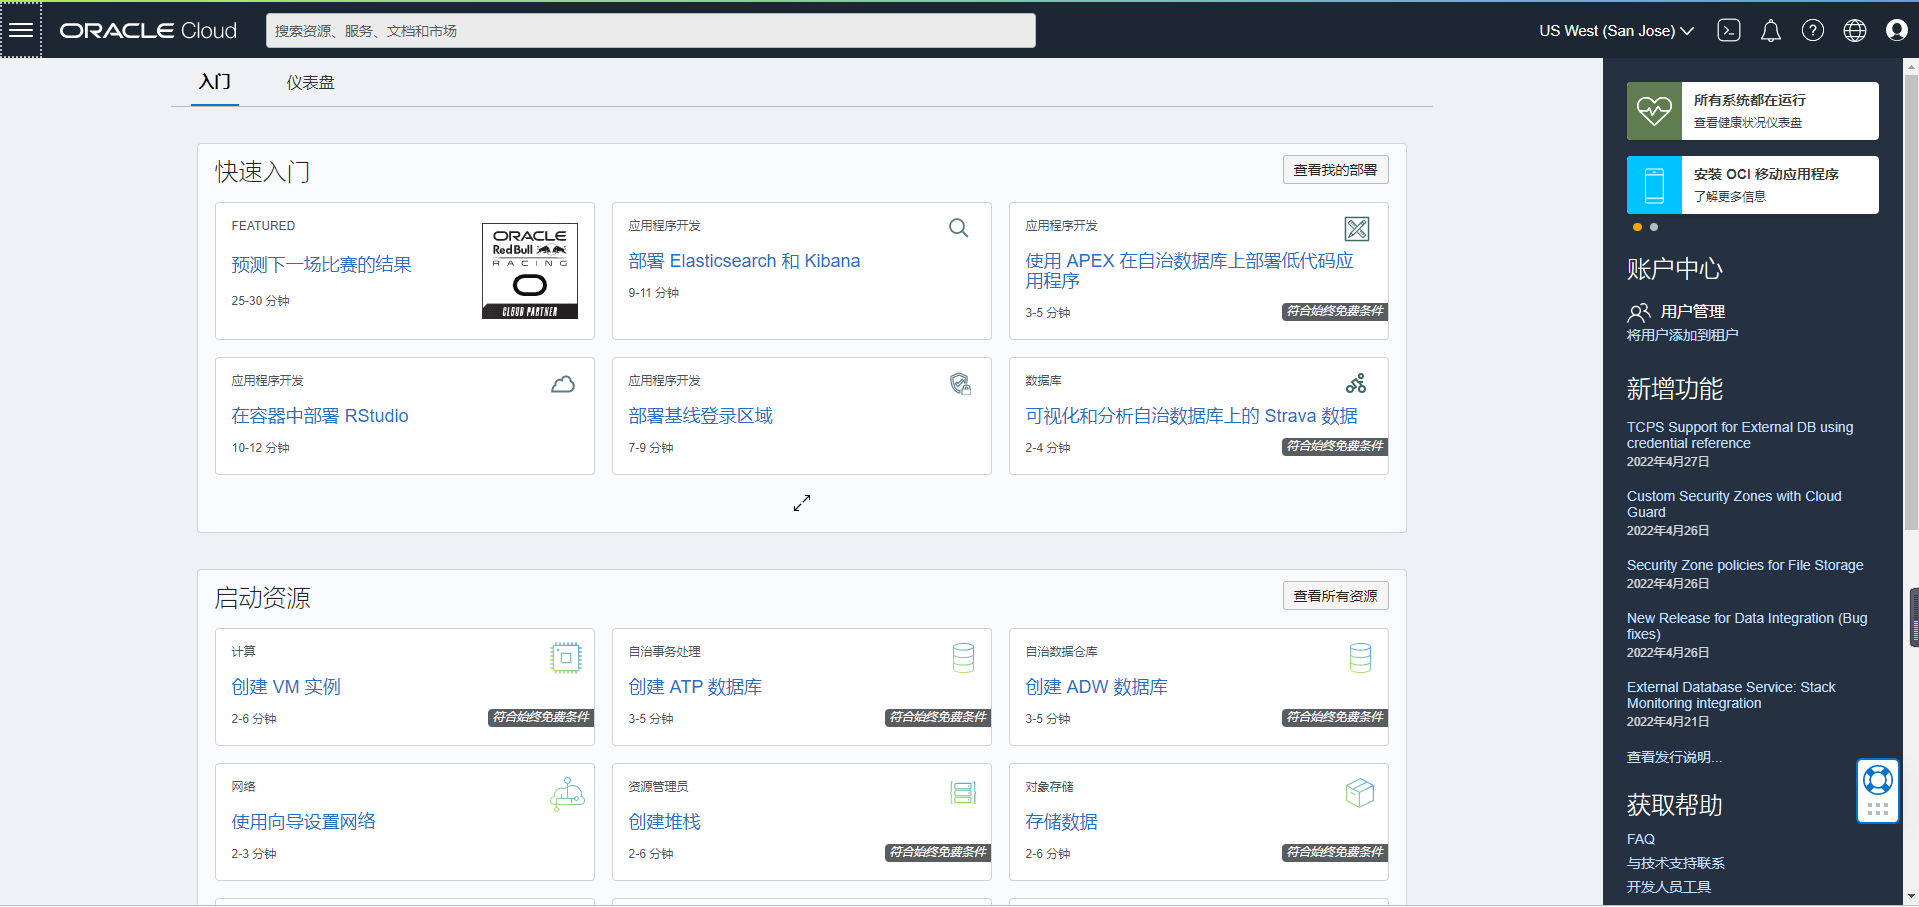
Task: Open the floating support lifebuoy widget
Action: (1878, 791)
